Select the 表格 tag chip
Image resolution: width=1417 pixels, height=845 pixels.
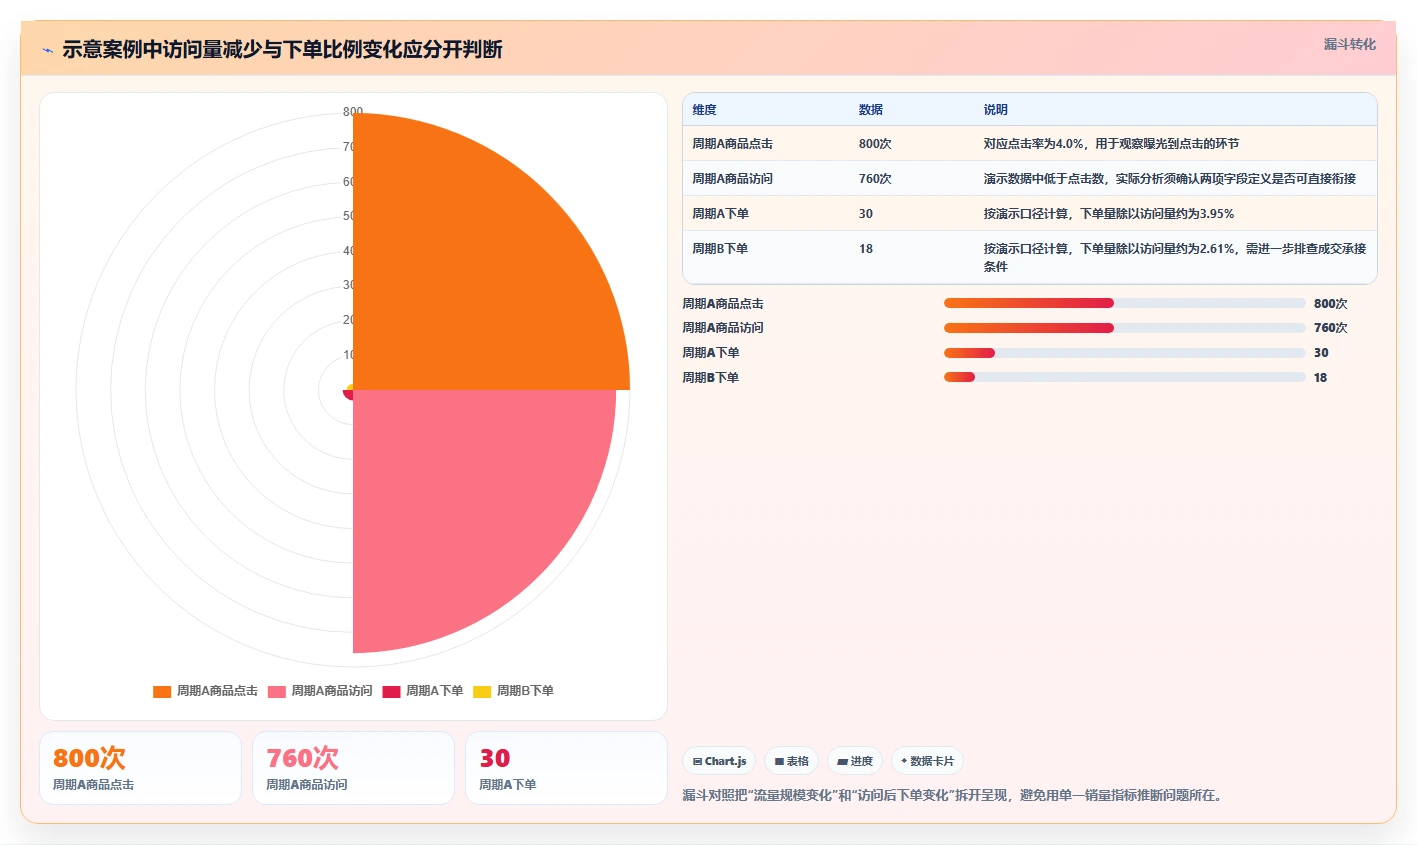click(x=791, y=761)
